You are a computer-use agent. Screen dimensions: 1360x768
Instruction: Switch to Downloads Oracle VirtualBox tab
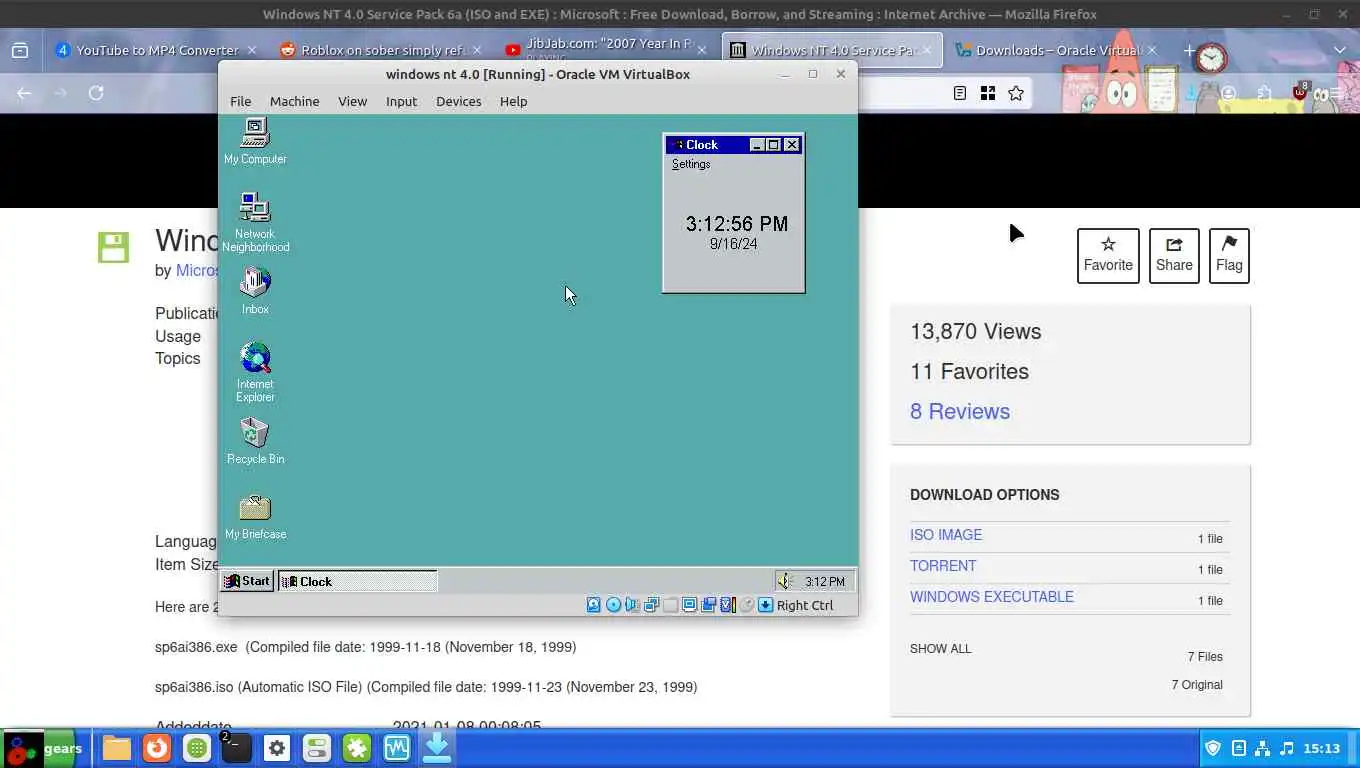coord(1058,50)
